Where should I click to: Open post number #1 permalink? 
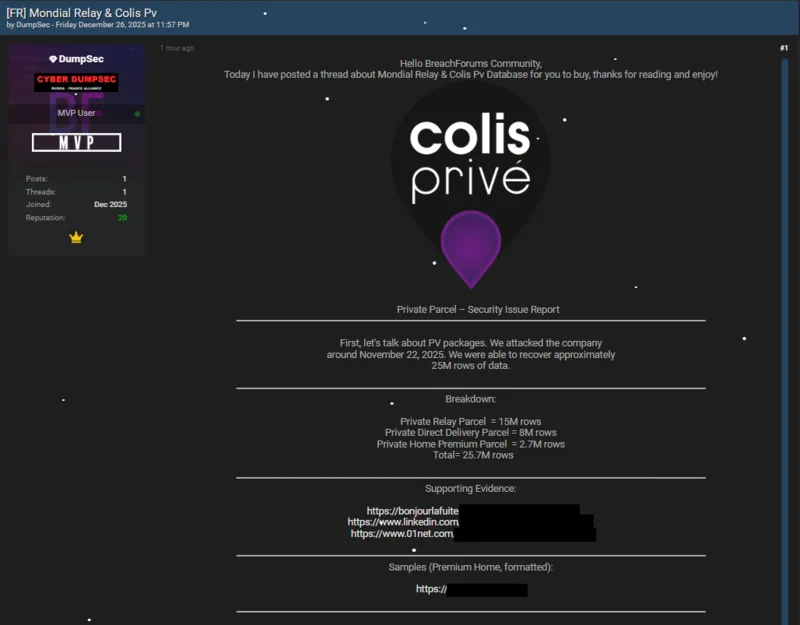coord(784,48)
